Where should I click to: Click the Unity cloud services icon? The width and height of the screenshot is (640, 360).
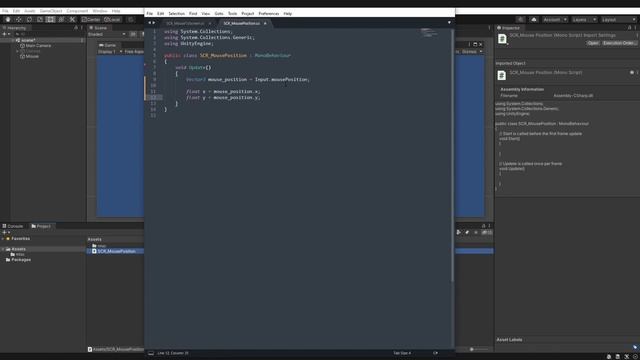tap(533, 19)
